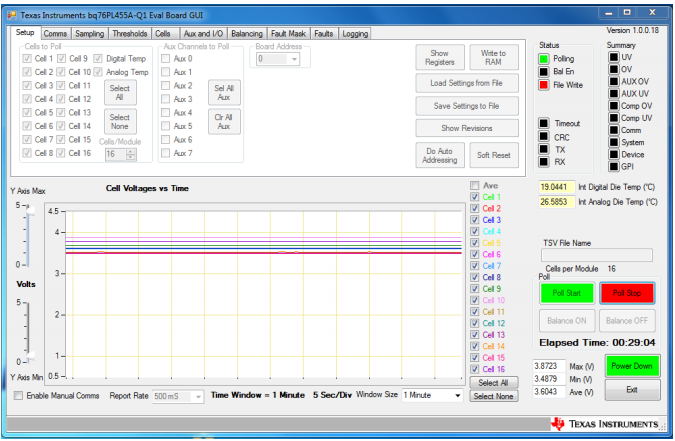Screen dimensions: 675x441
Task: Click the Texas Instruments logo
Action: 605,424
